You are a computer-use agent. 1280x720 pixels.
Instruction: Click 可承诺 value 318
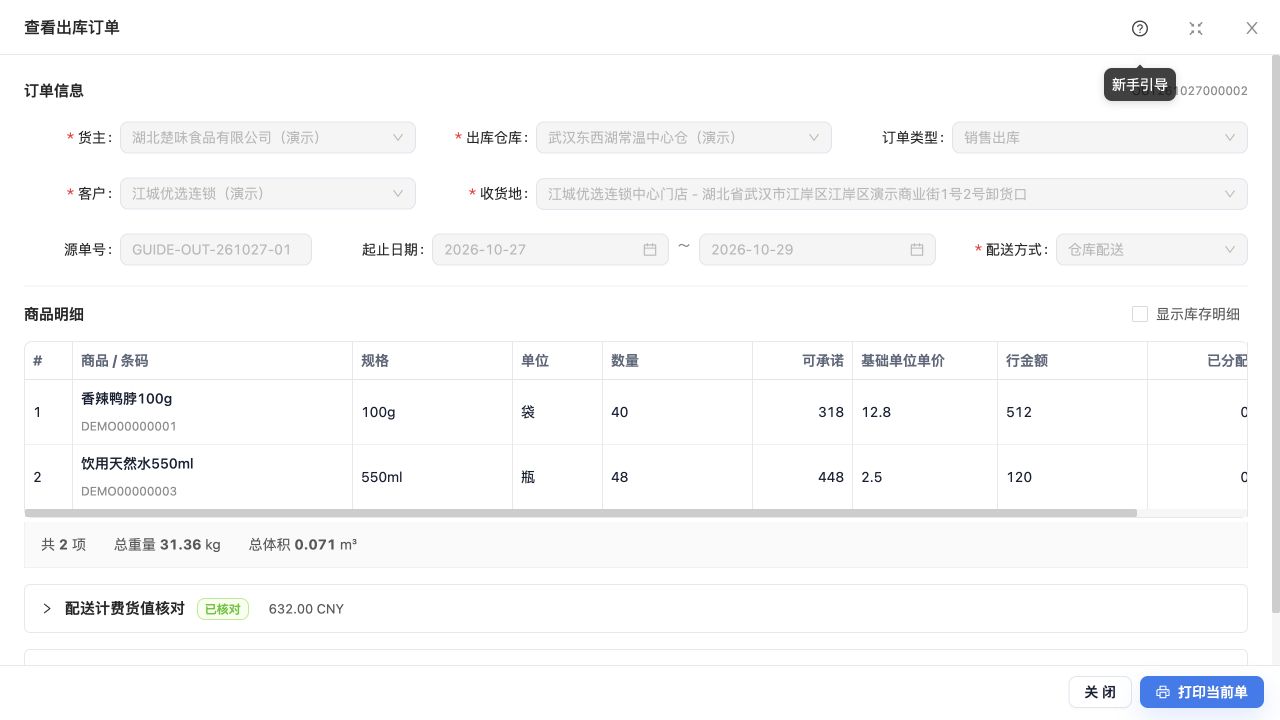coord(831,412)
